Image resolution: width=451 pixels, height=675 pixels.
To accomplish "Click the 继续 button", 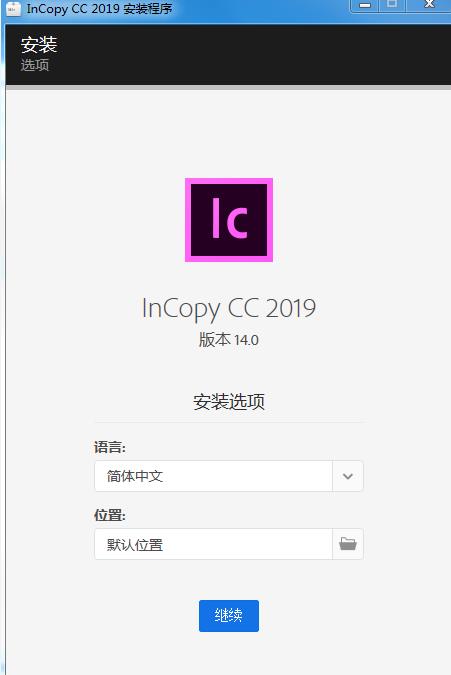I will [x=229, y=616].
